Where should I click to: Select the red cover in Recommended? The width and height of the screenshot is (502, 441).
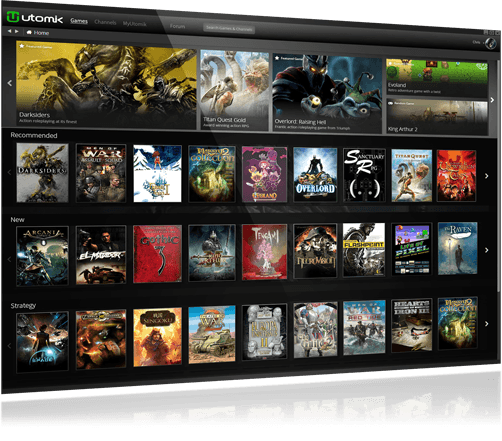456,176
